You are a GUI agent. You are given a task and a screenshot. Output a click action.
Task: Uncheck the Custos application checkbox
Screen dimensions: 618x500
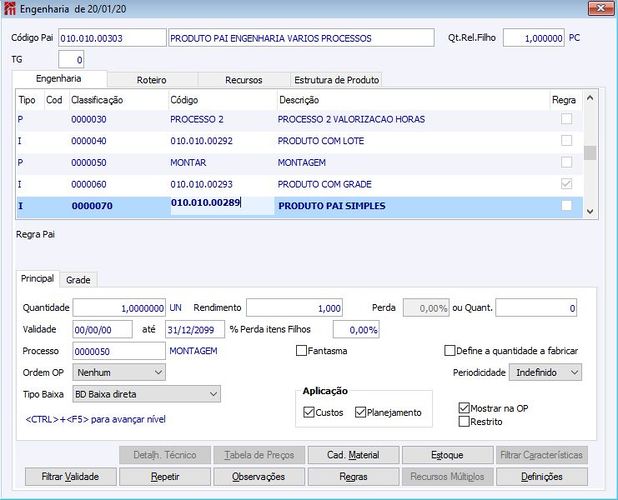[308, 412]
